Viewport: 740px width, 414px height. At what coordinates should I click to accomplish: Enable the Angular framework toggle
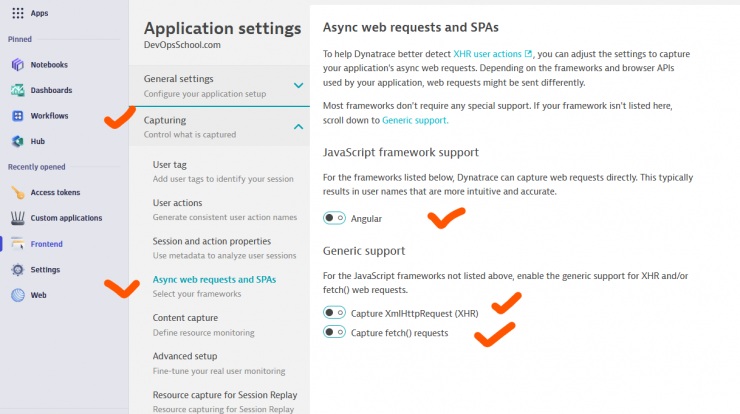pos(334,218)
